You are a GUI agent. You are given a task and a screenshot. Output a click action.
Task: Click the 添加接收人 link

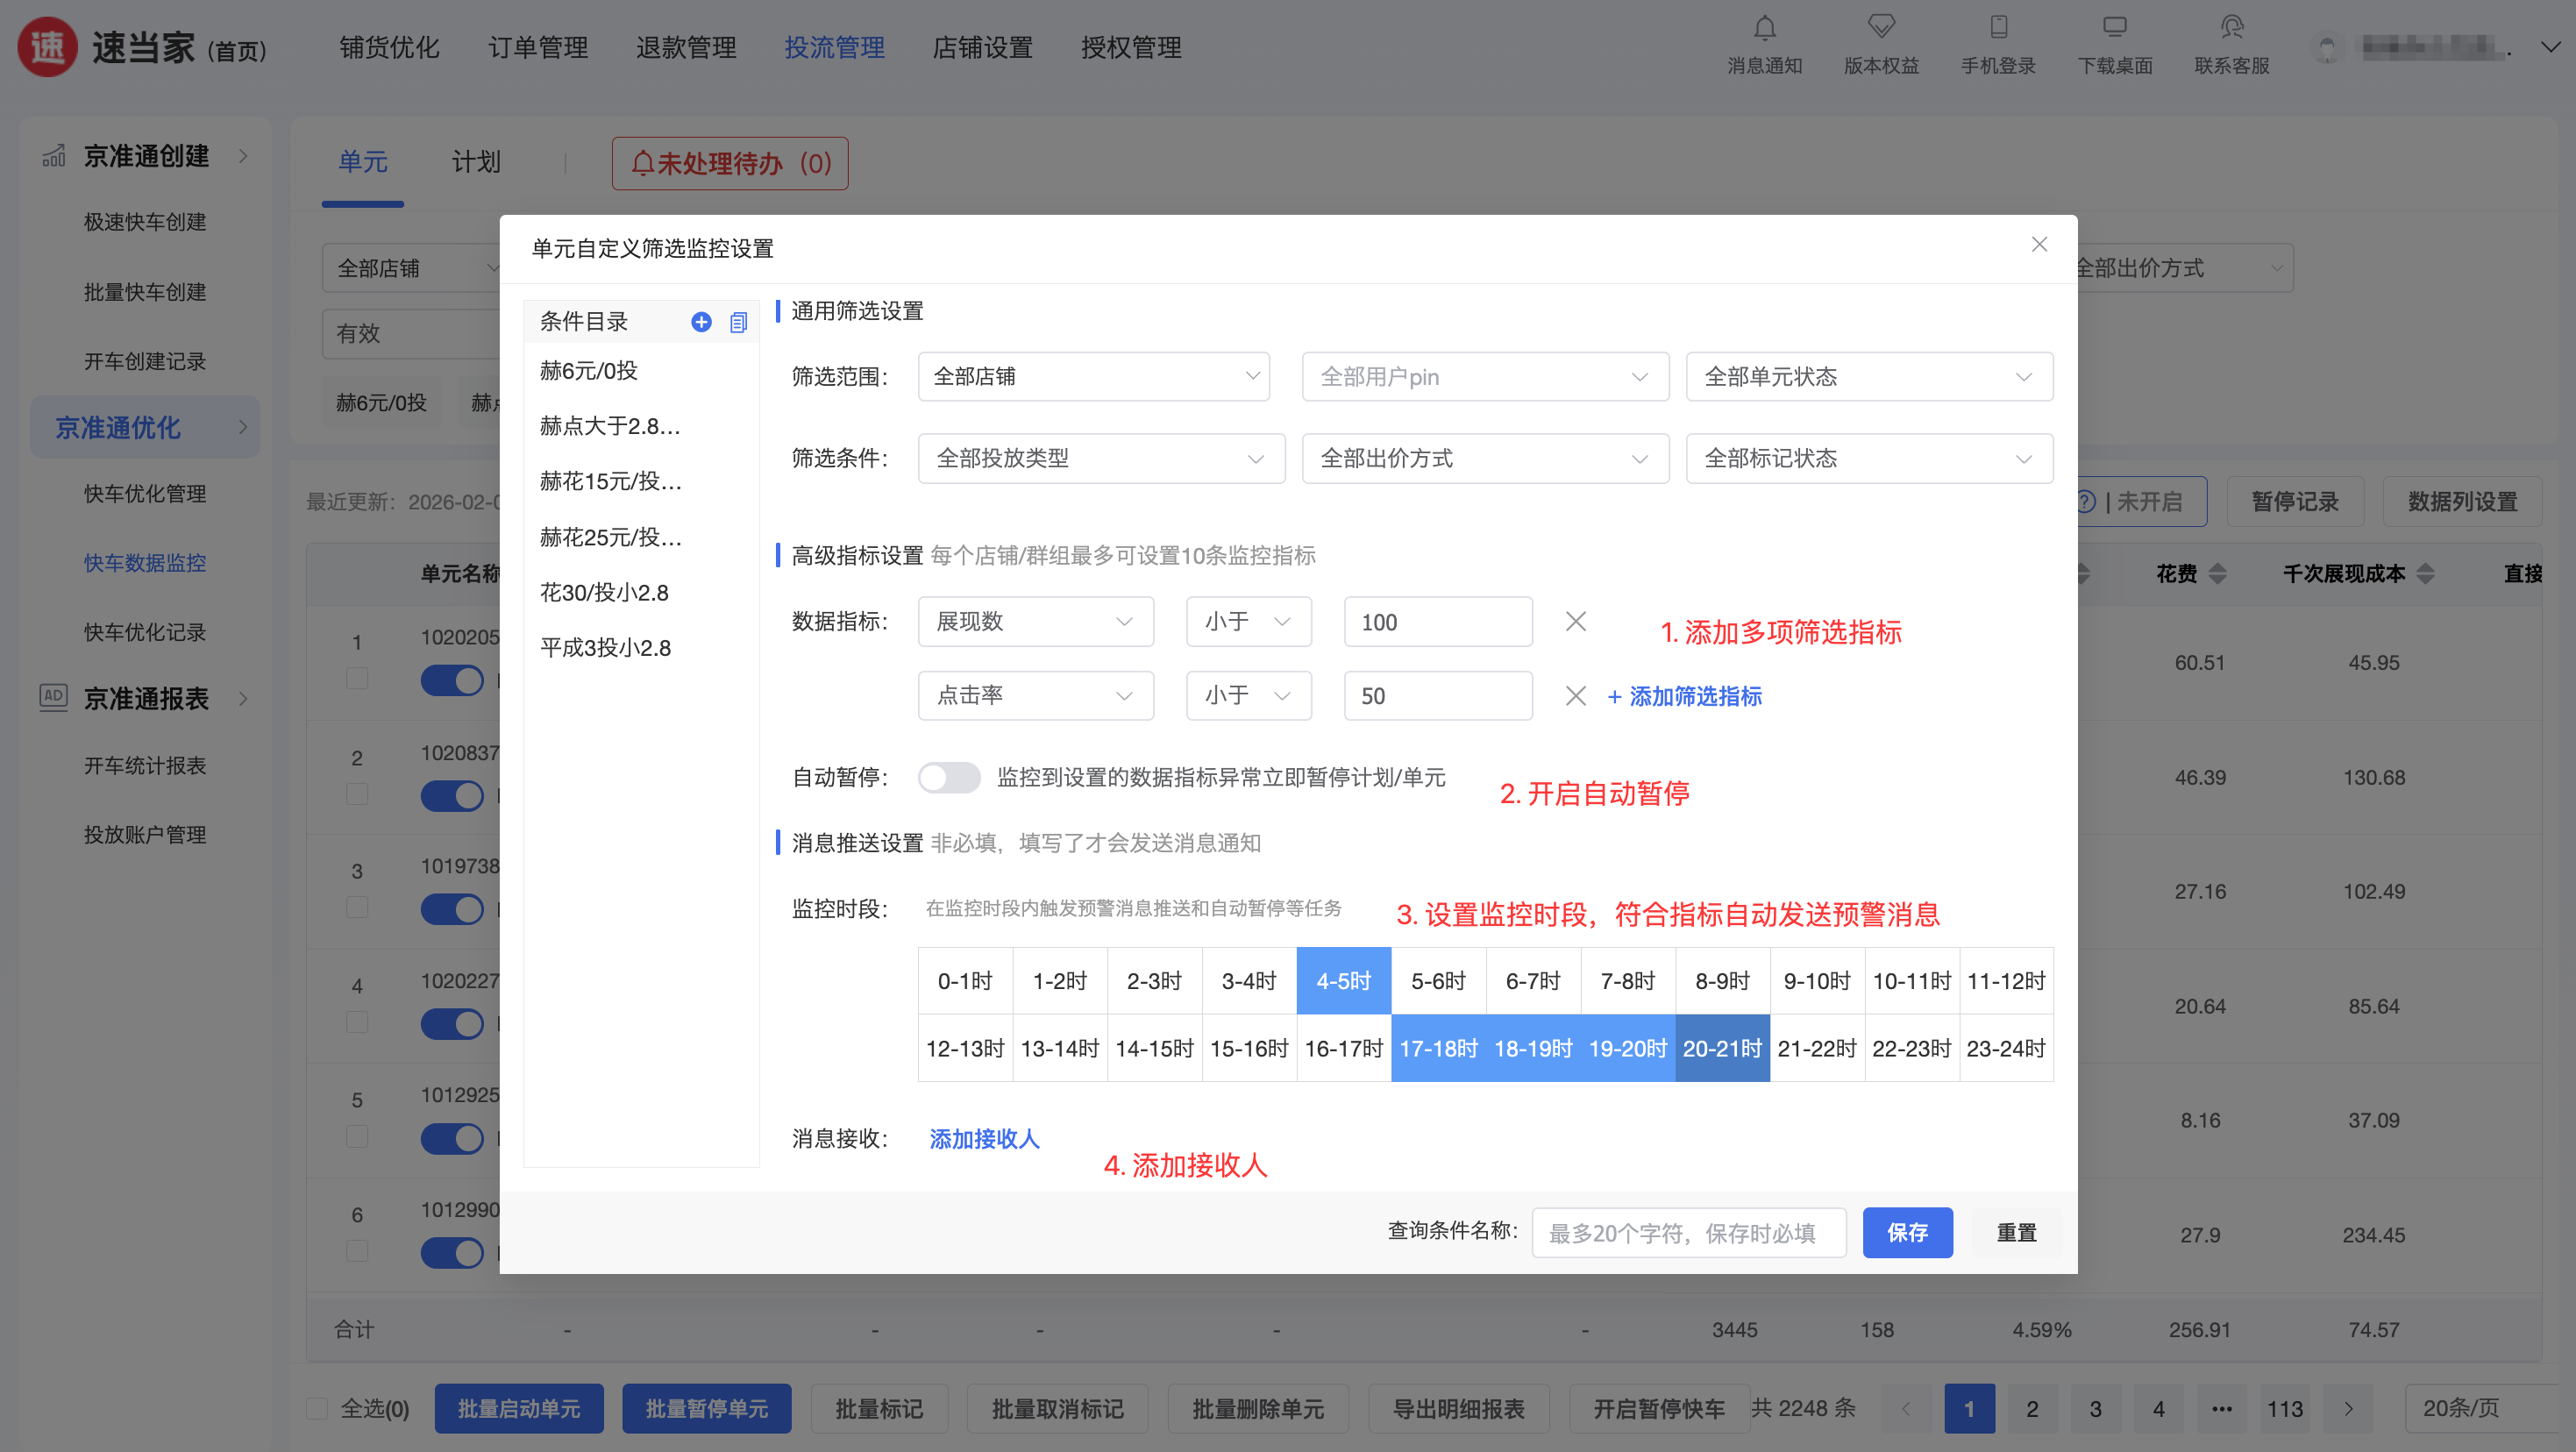[x=984, y=1138]
